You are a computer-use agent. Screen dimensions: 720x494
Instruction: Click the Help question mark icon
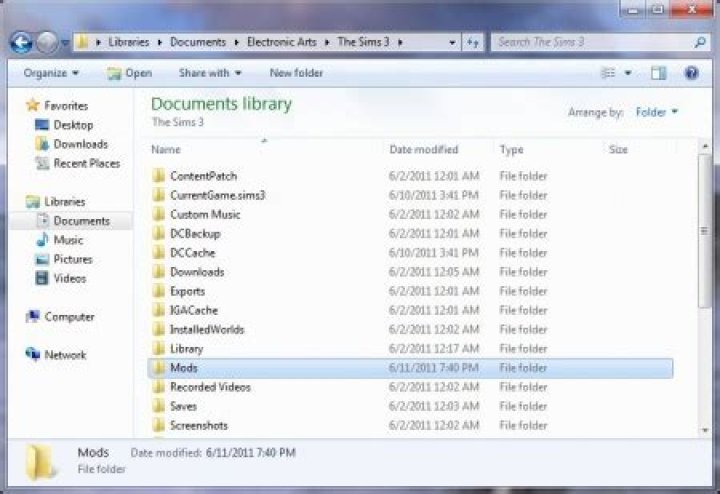click(691, 73)
